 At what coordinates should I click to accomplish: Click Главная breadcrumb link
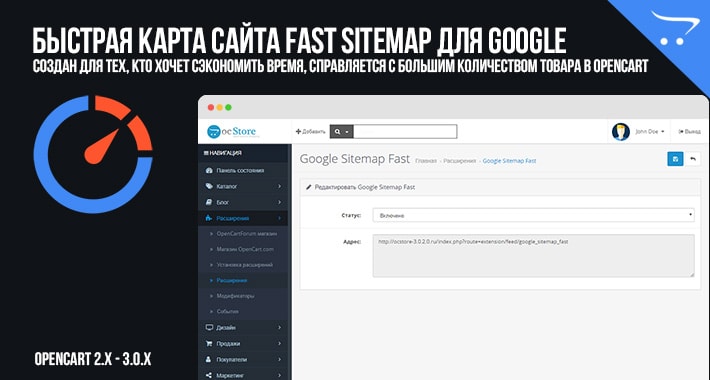tap(426, 161)
